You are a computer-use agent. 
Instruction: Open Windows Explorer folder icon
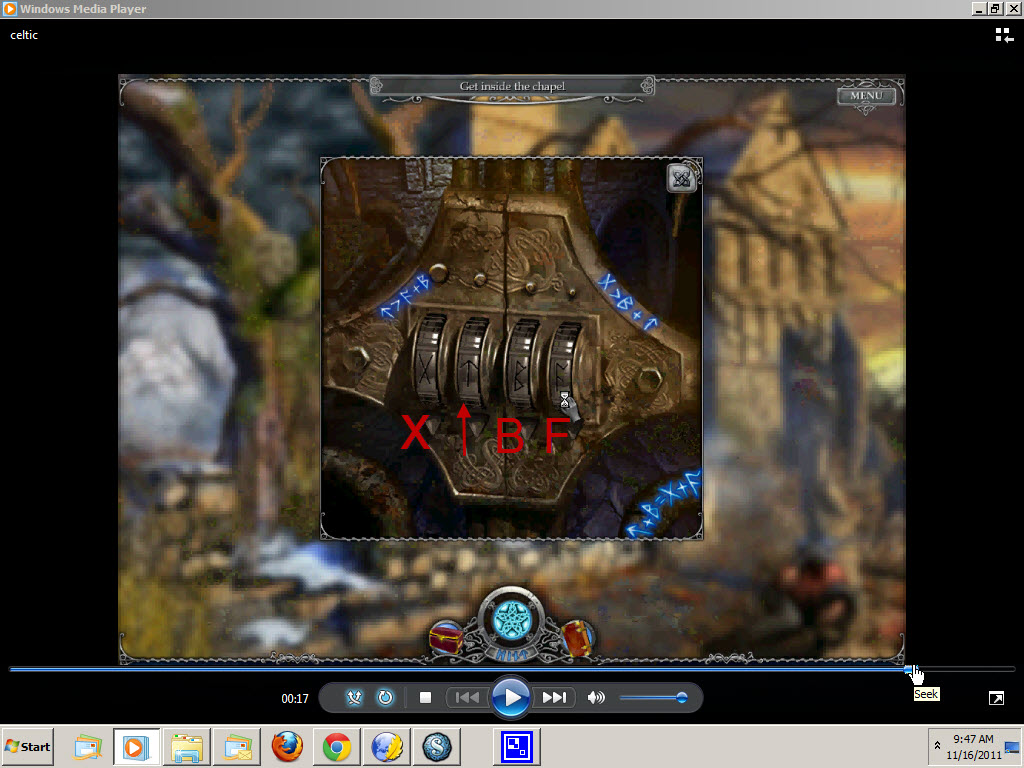(187, 747)
